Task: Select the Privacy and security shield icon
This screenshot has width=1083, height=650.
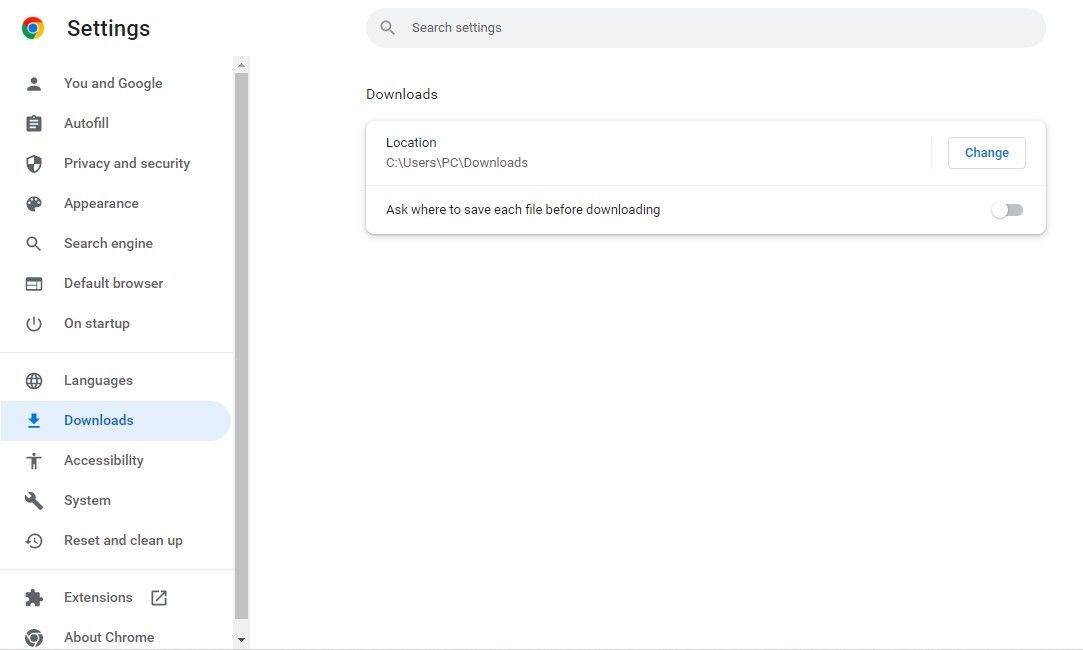Action: [x=34, y=163]
